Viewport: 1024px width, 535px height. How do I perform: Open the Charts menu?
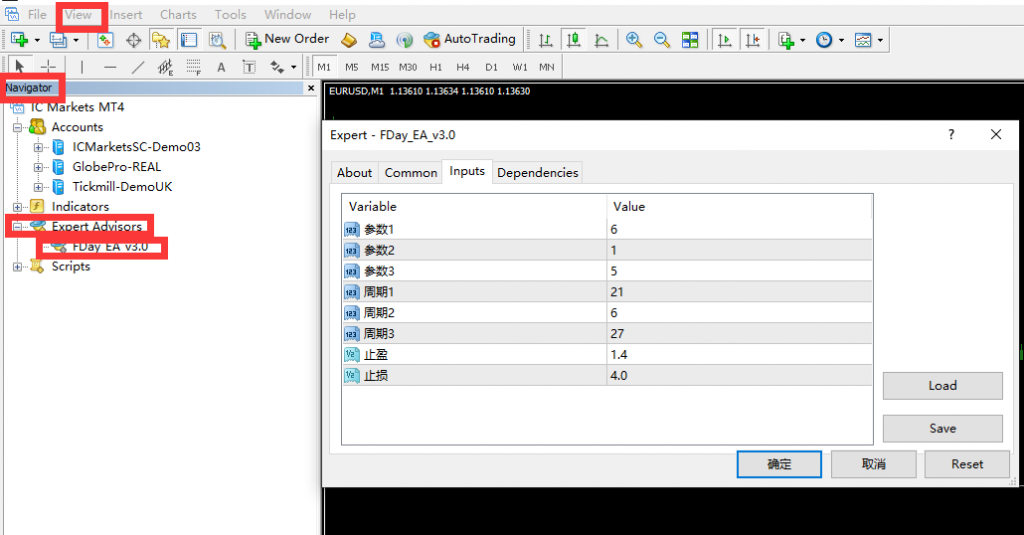coord(178,14)
